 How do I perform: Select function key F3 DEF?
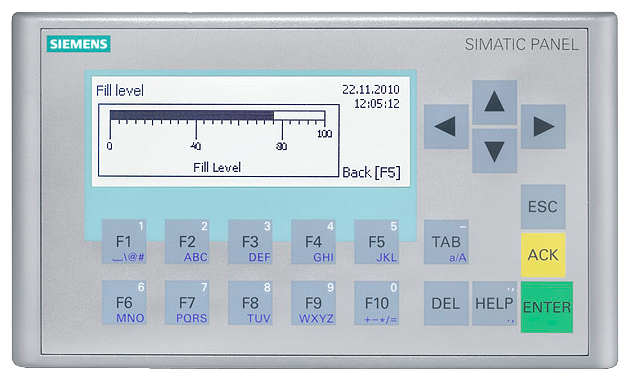[250, 242]
